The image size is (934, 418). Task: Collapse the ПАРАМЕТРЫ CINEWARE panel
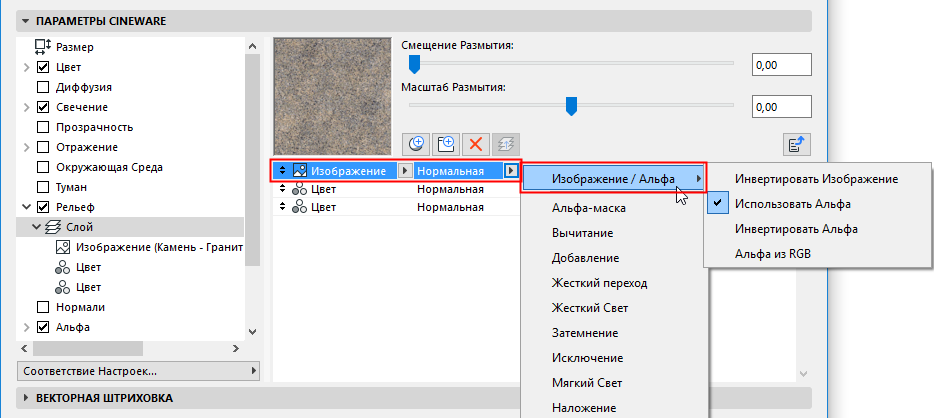26,21
